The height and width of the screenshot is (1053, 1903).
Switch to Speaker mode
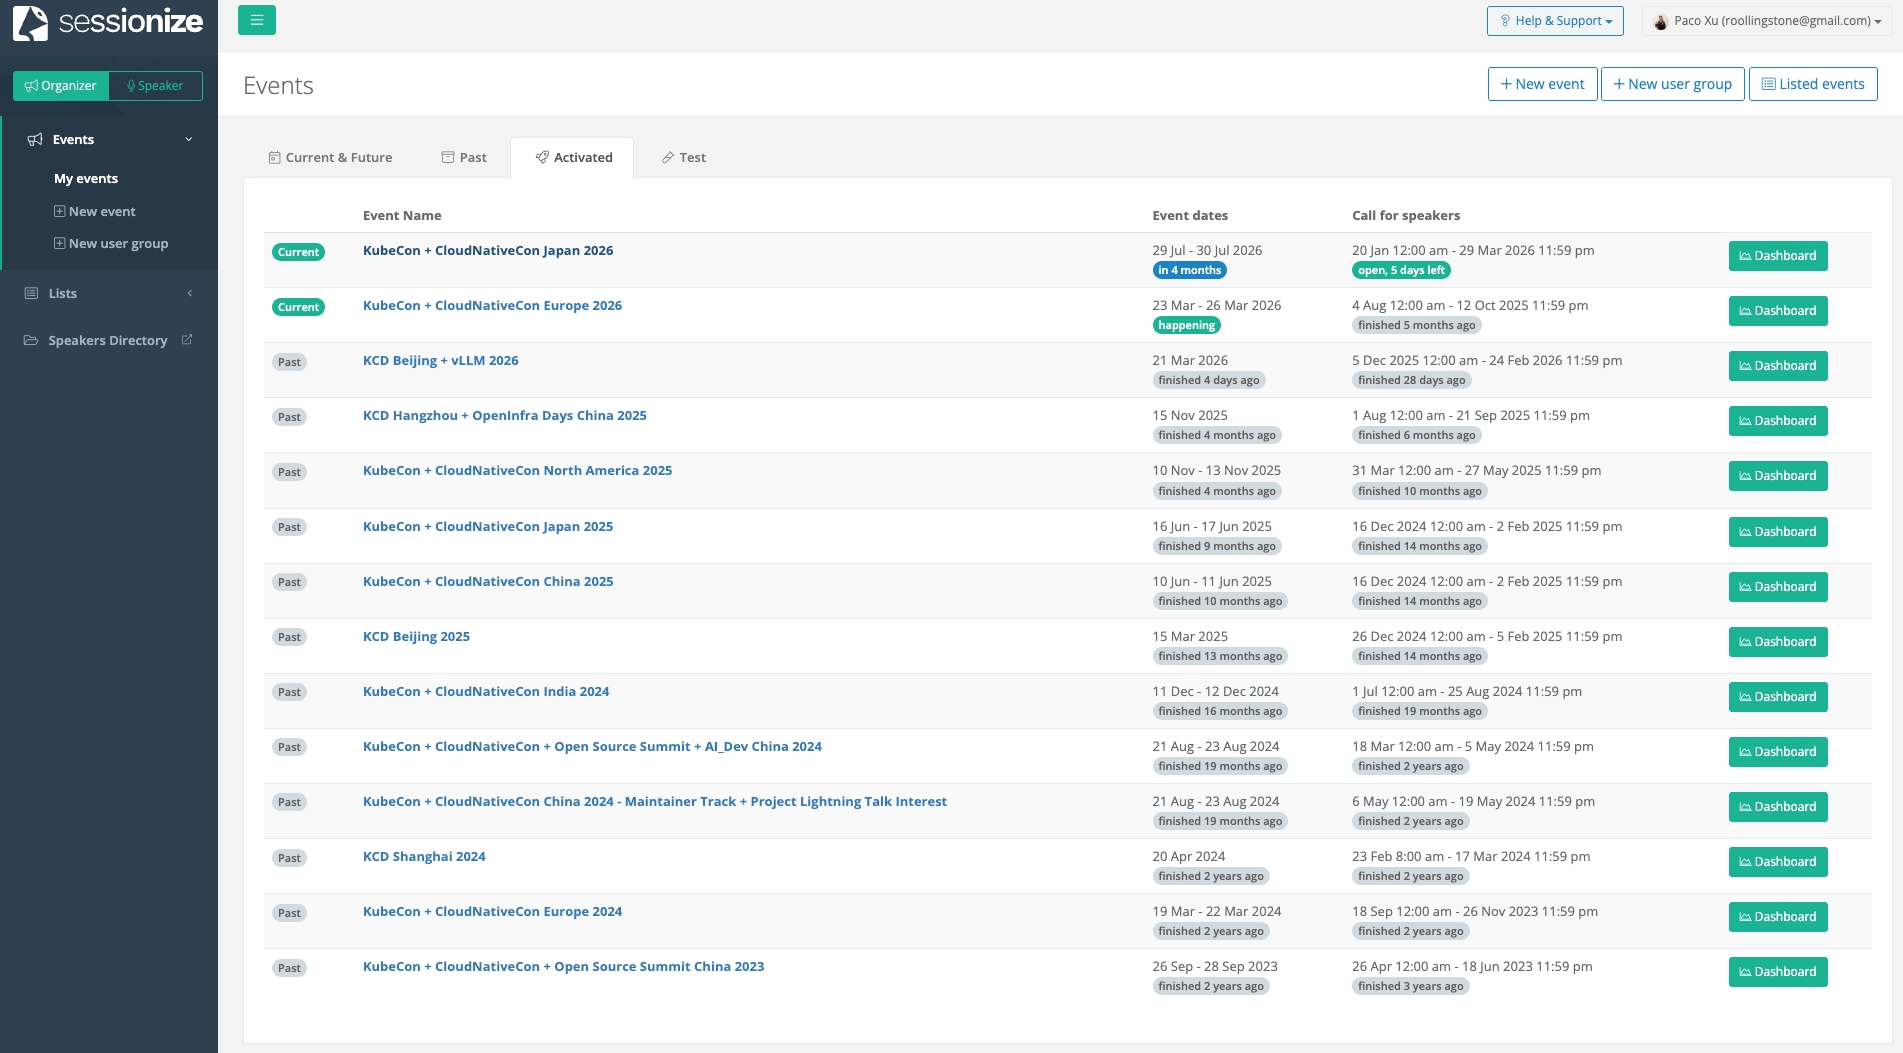tap(155, 86)
